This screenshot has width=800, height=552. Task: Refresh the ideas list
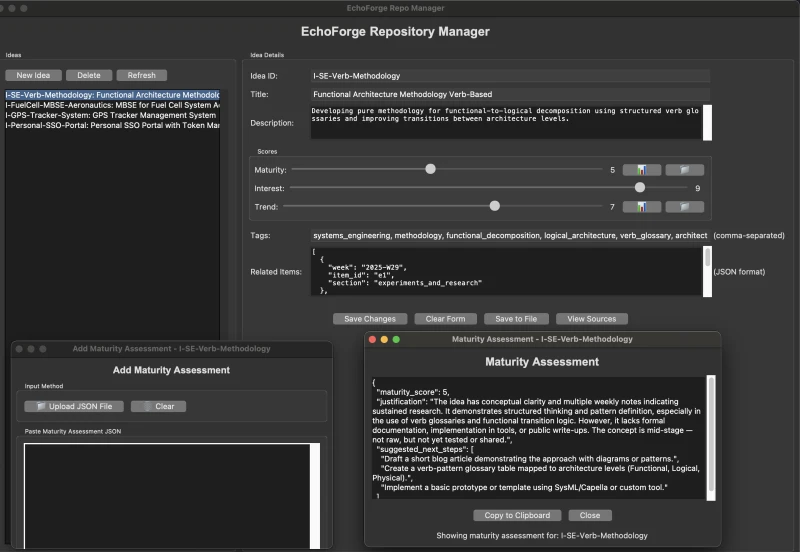pyautogui.click(x=141, y=75)
